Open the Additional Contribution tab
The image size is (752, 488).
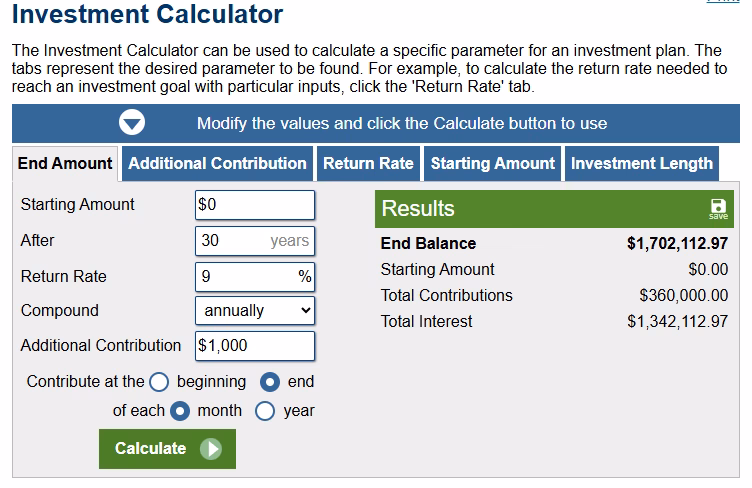tap(217, 163)
